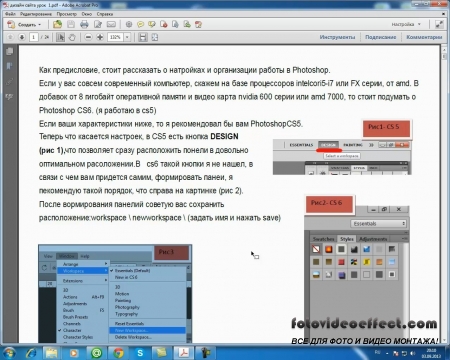450x360 pixels.
Task: Go to previous page arrow
Action: pos(10,37)
